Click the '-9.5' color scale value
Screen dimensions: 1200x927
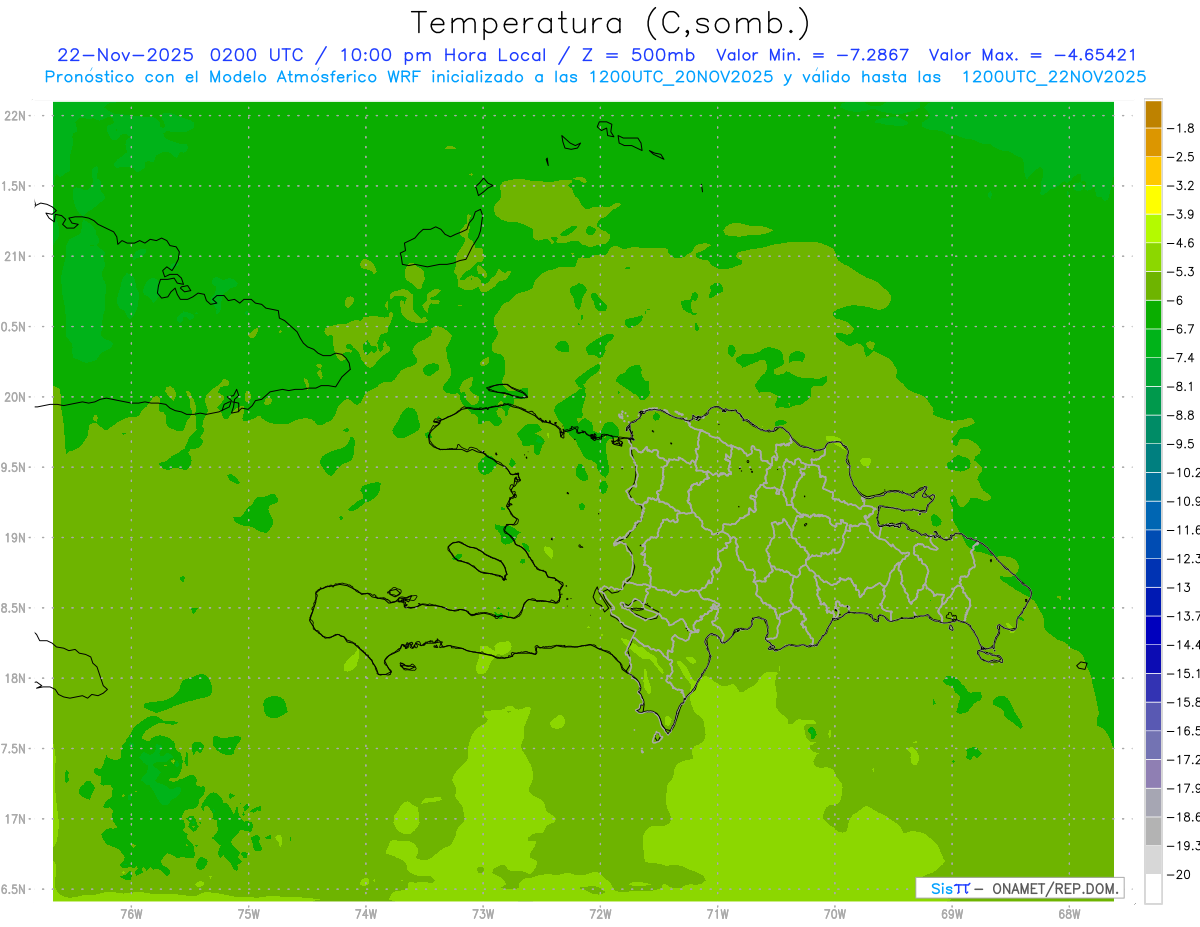pyautogui.click(x=1181, y=444)
